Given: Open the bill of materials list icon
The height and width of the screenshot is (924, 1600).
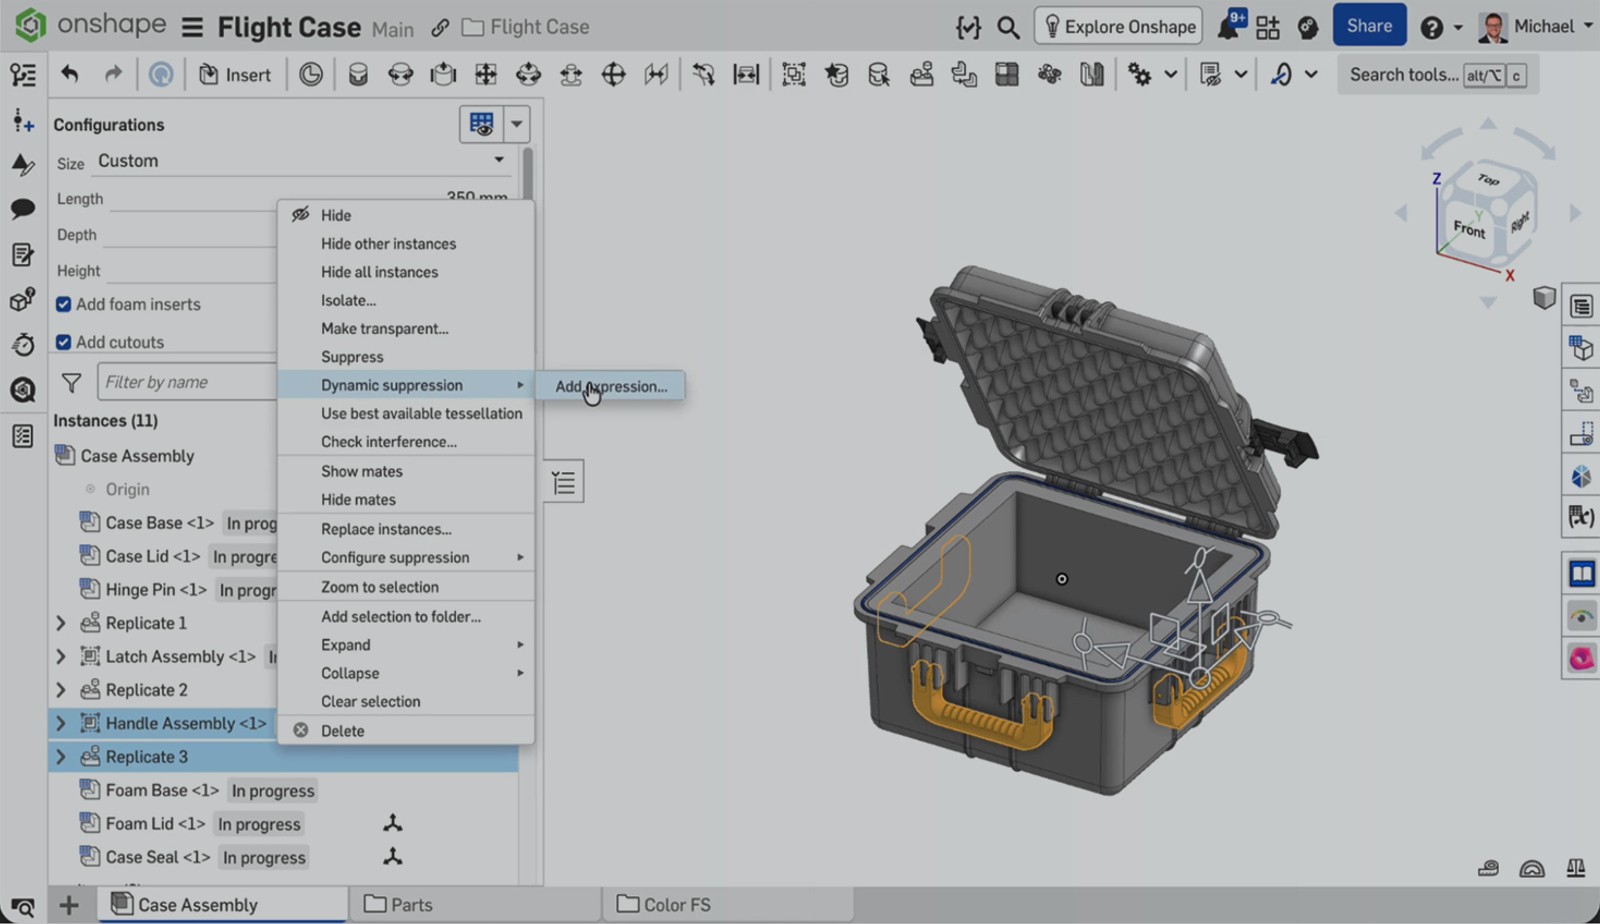Looking at the screenshot, I should tap(1581, 306).
